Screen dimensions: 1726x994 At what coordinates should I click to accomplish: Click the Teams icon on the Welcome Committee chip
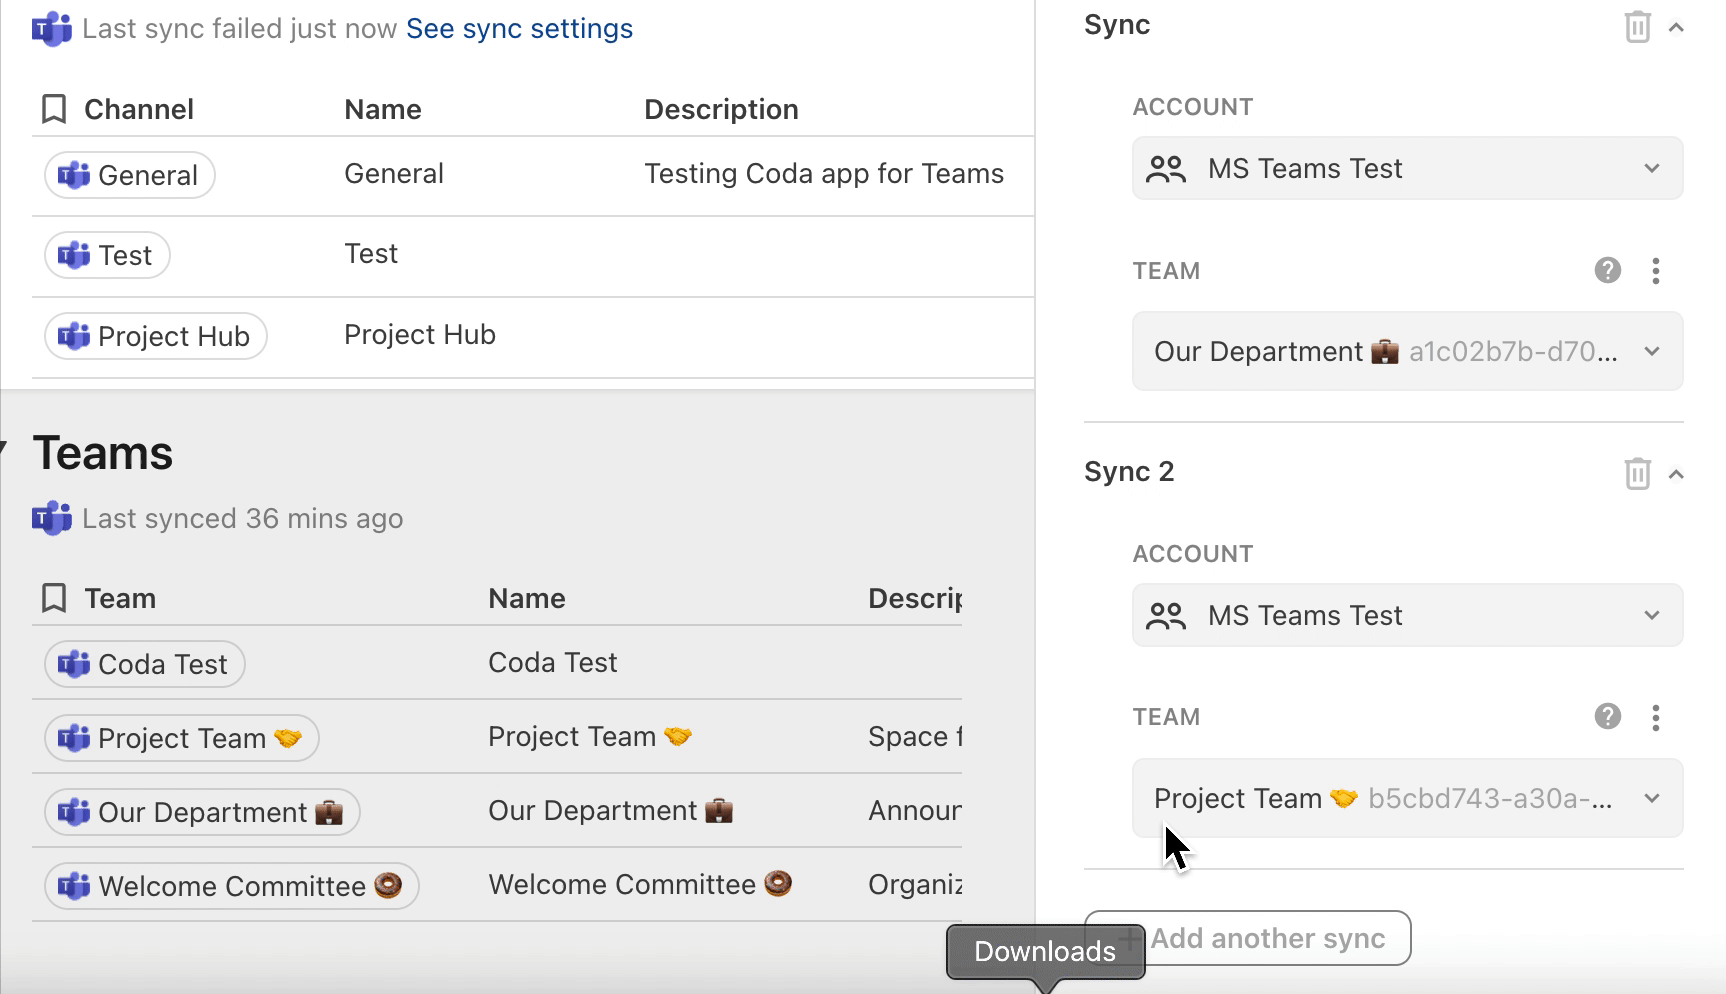(72, 885)
